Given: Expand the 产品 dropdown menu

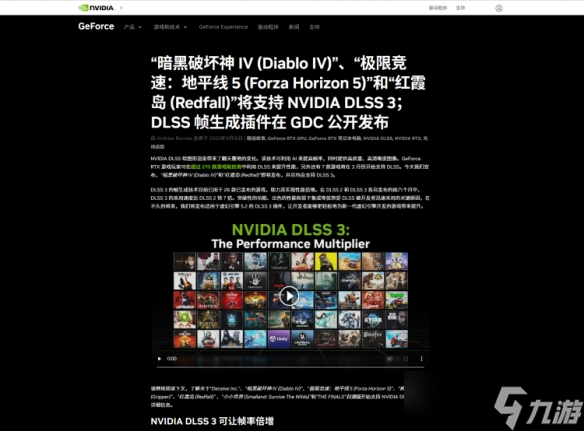Looking at the screenshot, I should [x=133, y=27].
